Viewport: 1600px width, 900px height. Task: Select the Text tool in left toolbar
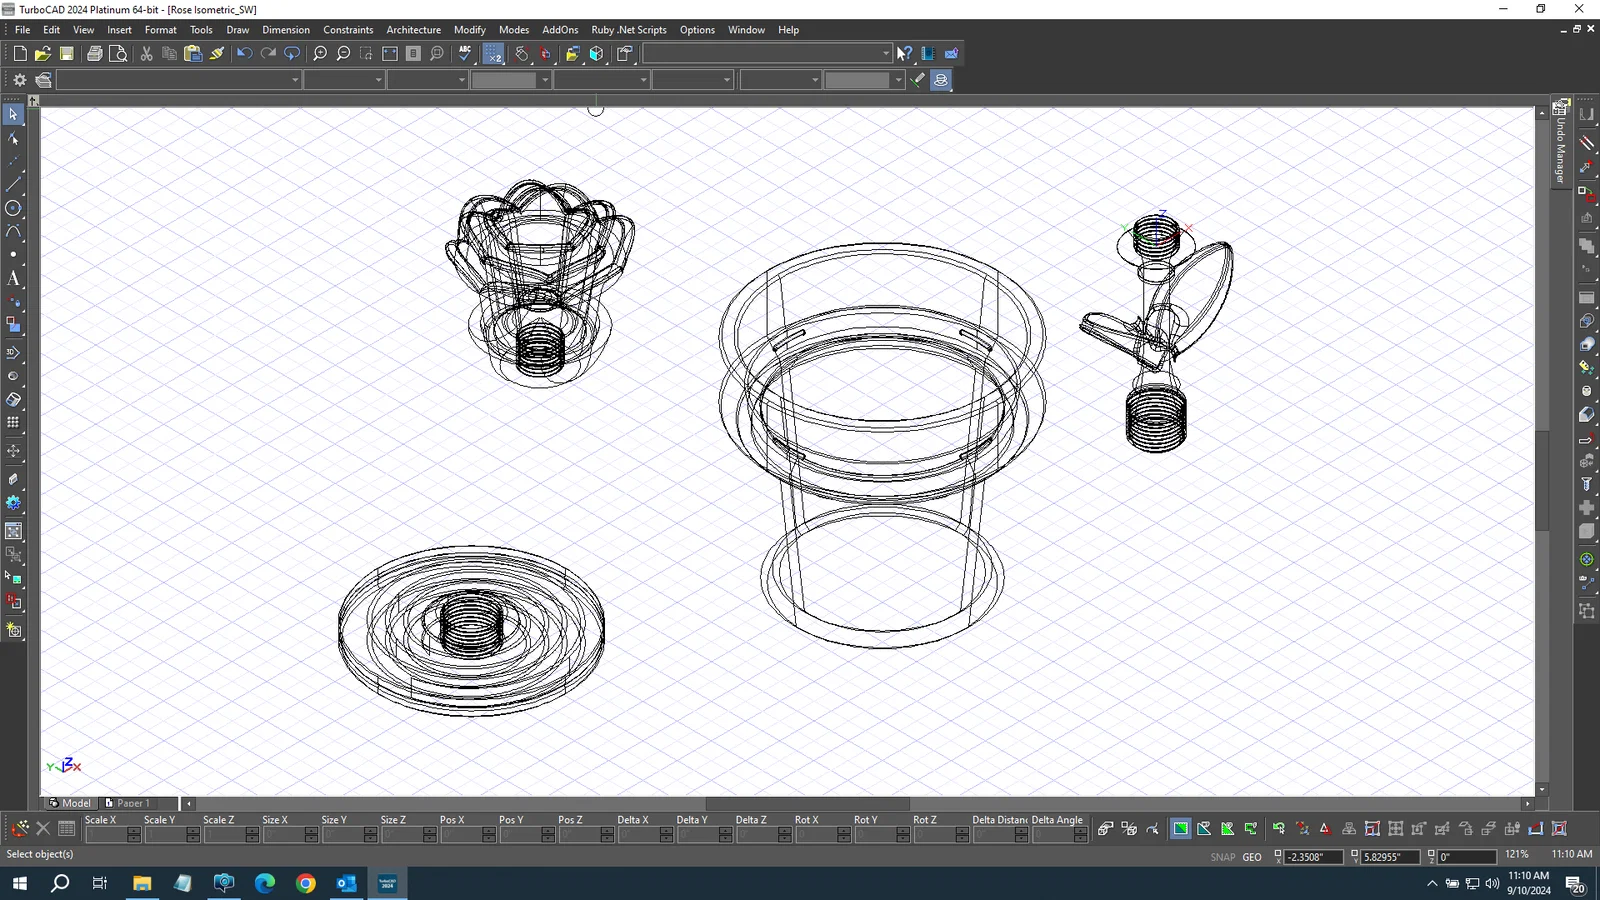(13, 278)
